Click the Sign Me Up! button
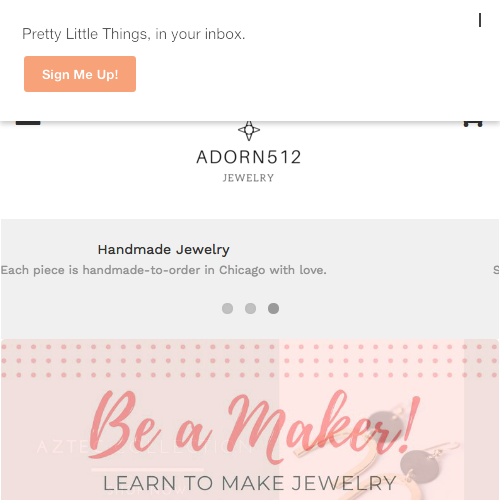The image size is (500, 500). (x=80, y=74)
